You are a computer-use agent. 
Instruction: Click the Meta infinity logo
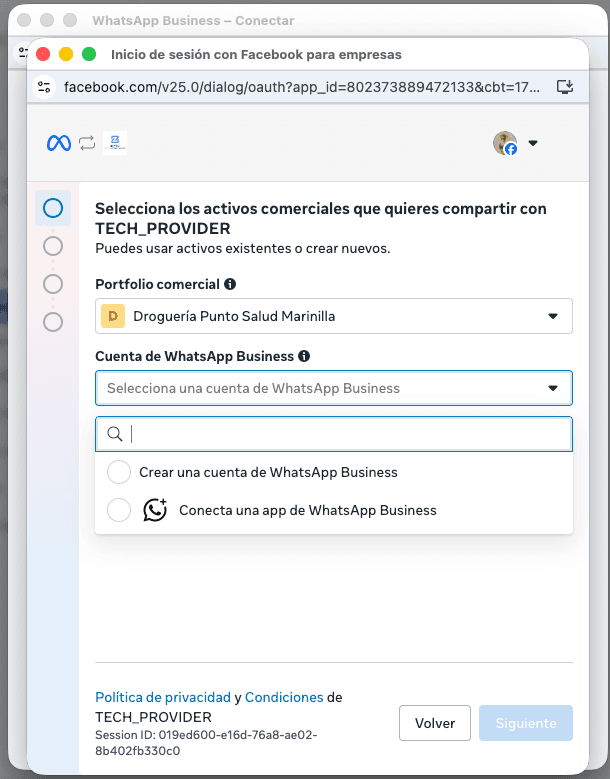pos(59,144)
